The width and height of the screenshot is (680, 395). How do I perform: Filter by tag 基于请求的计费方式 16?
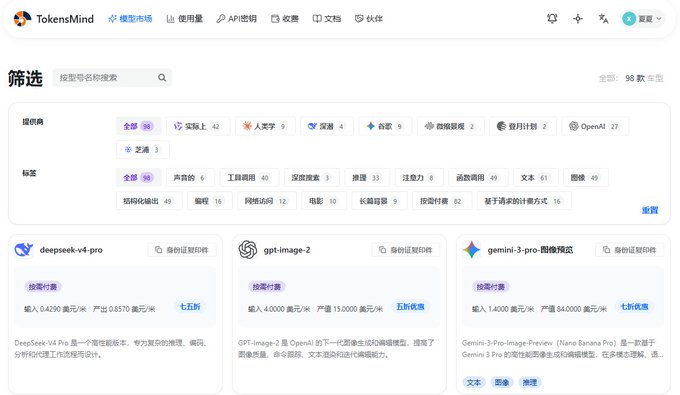point(524,201)
